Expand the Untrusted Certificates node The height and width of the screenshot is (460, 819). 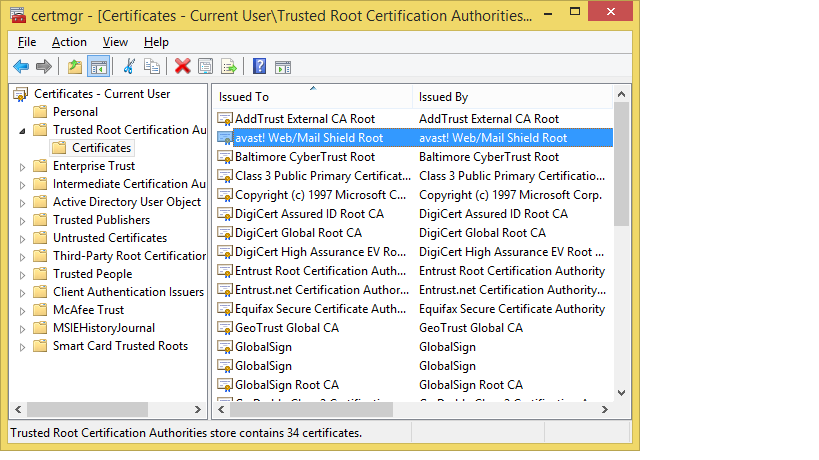pos(22,239)
